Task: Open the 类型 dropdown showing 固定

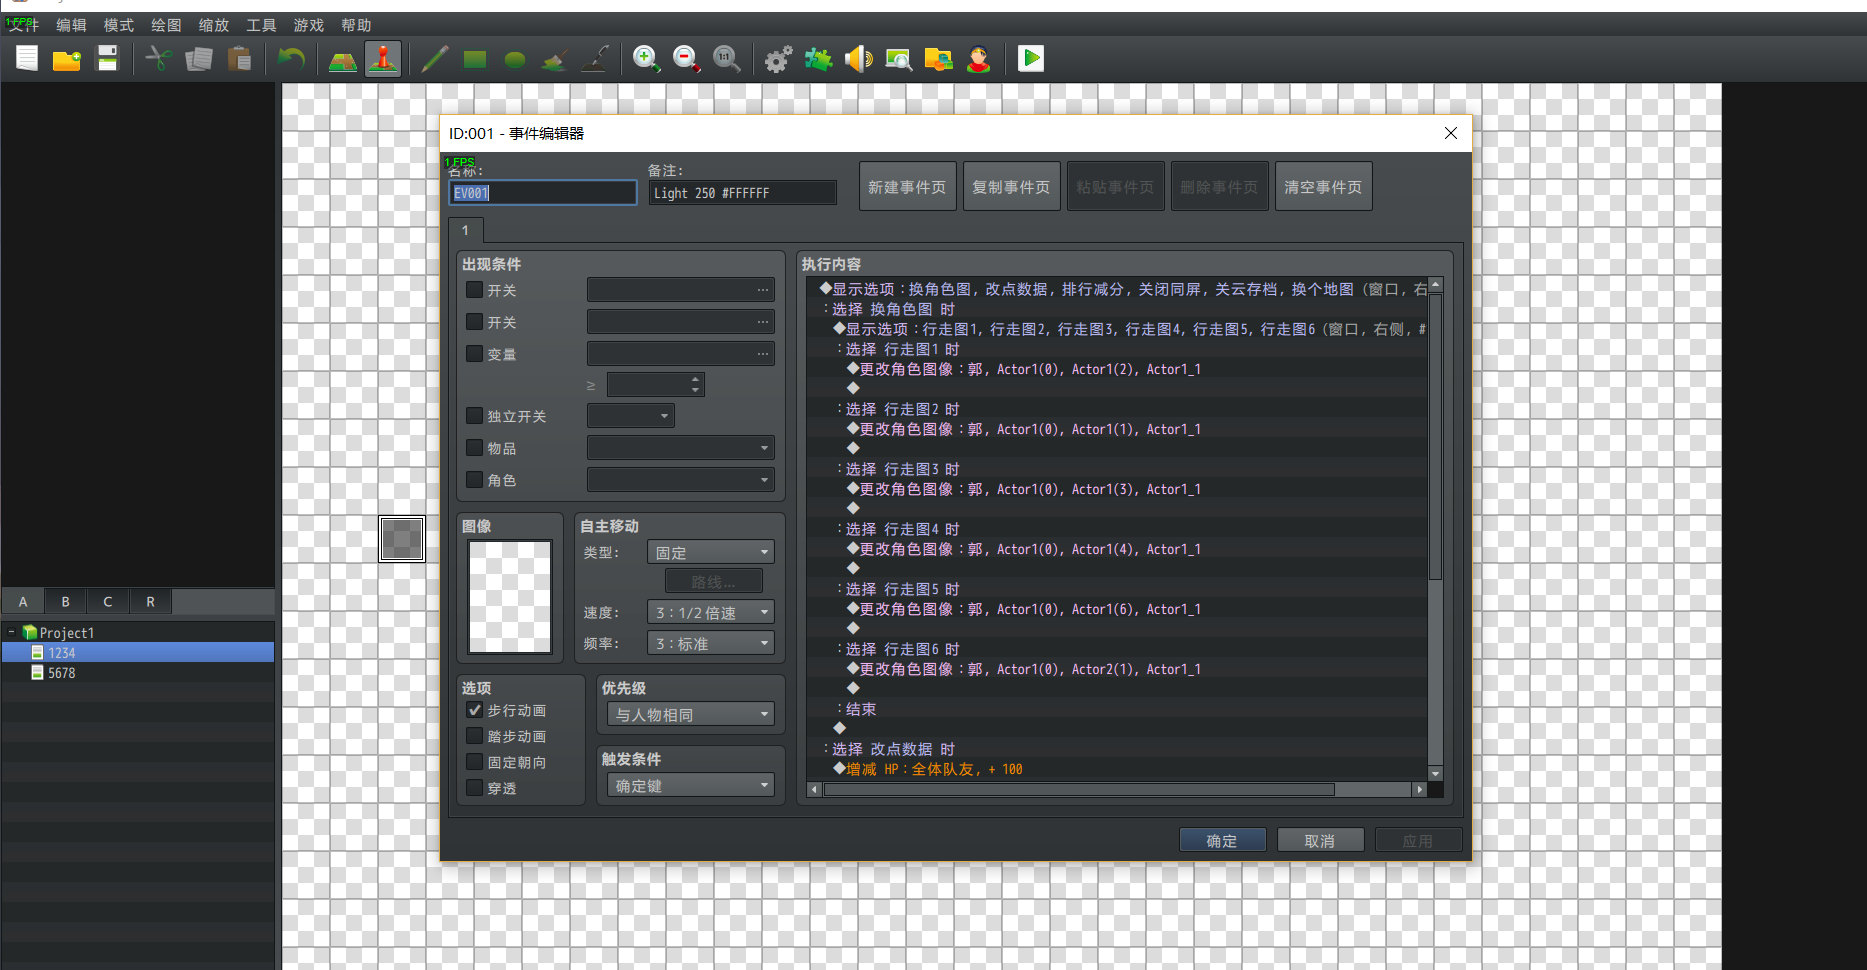Action: pyautogui.click(x=711, y=552)
